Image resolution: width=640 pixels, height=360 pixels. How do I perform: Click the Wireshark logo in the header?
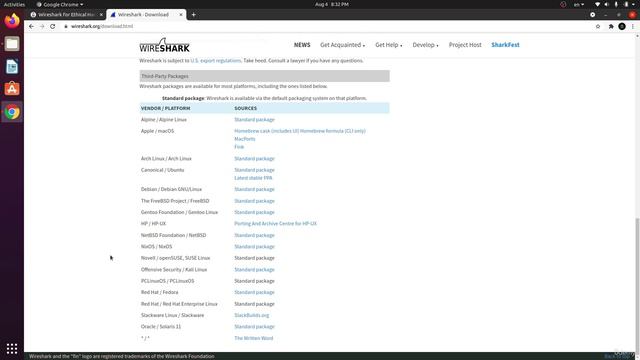tap(164, 45)
